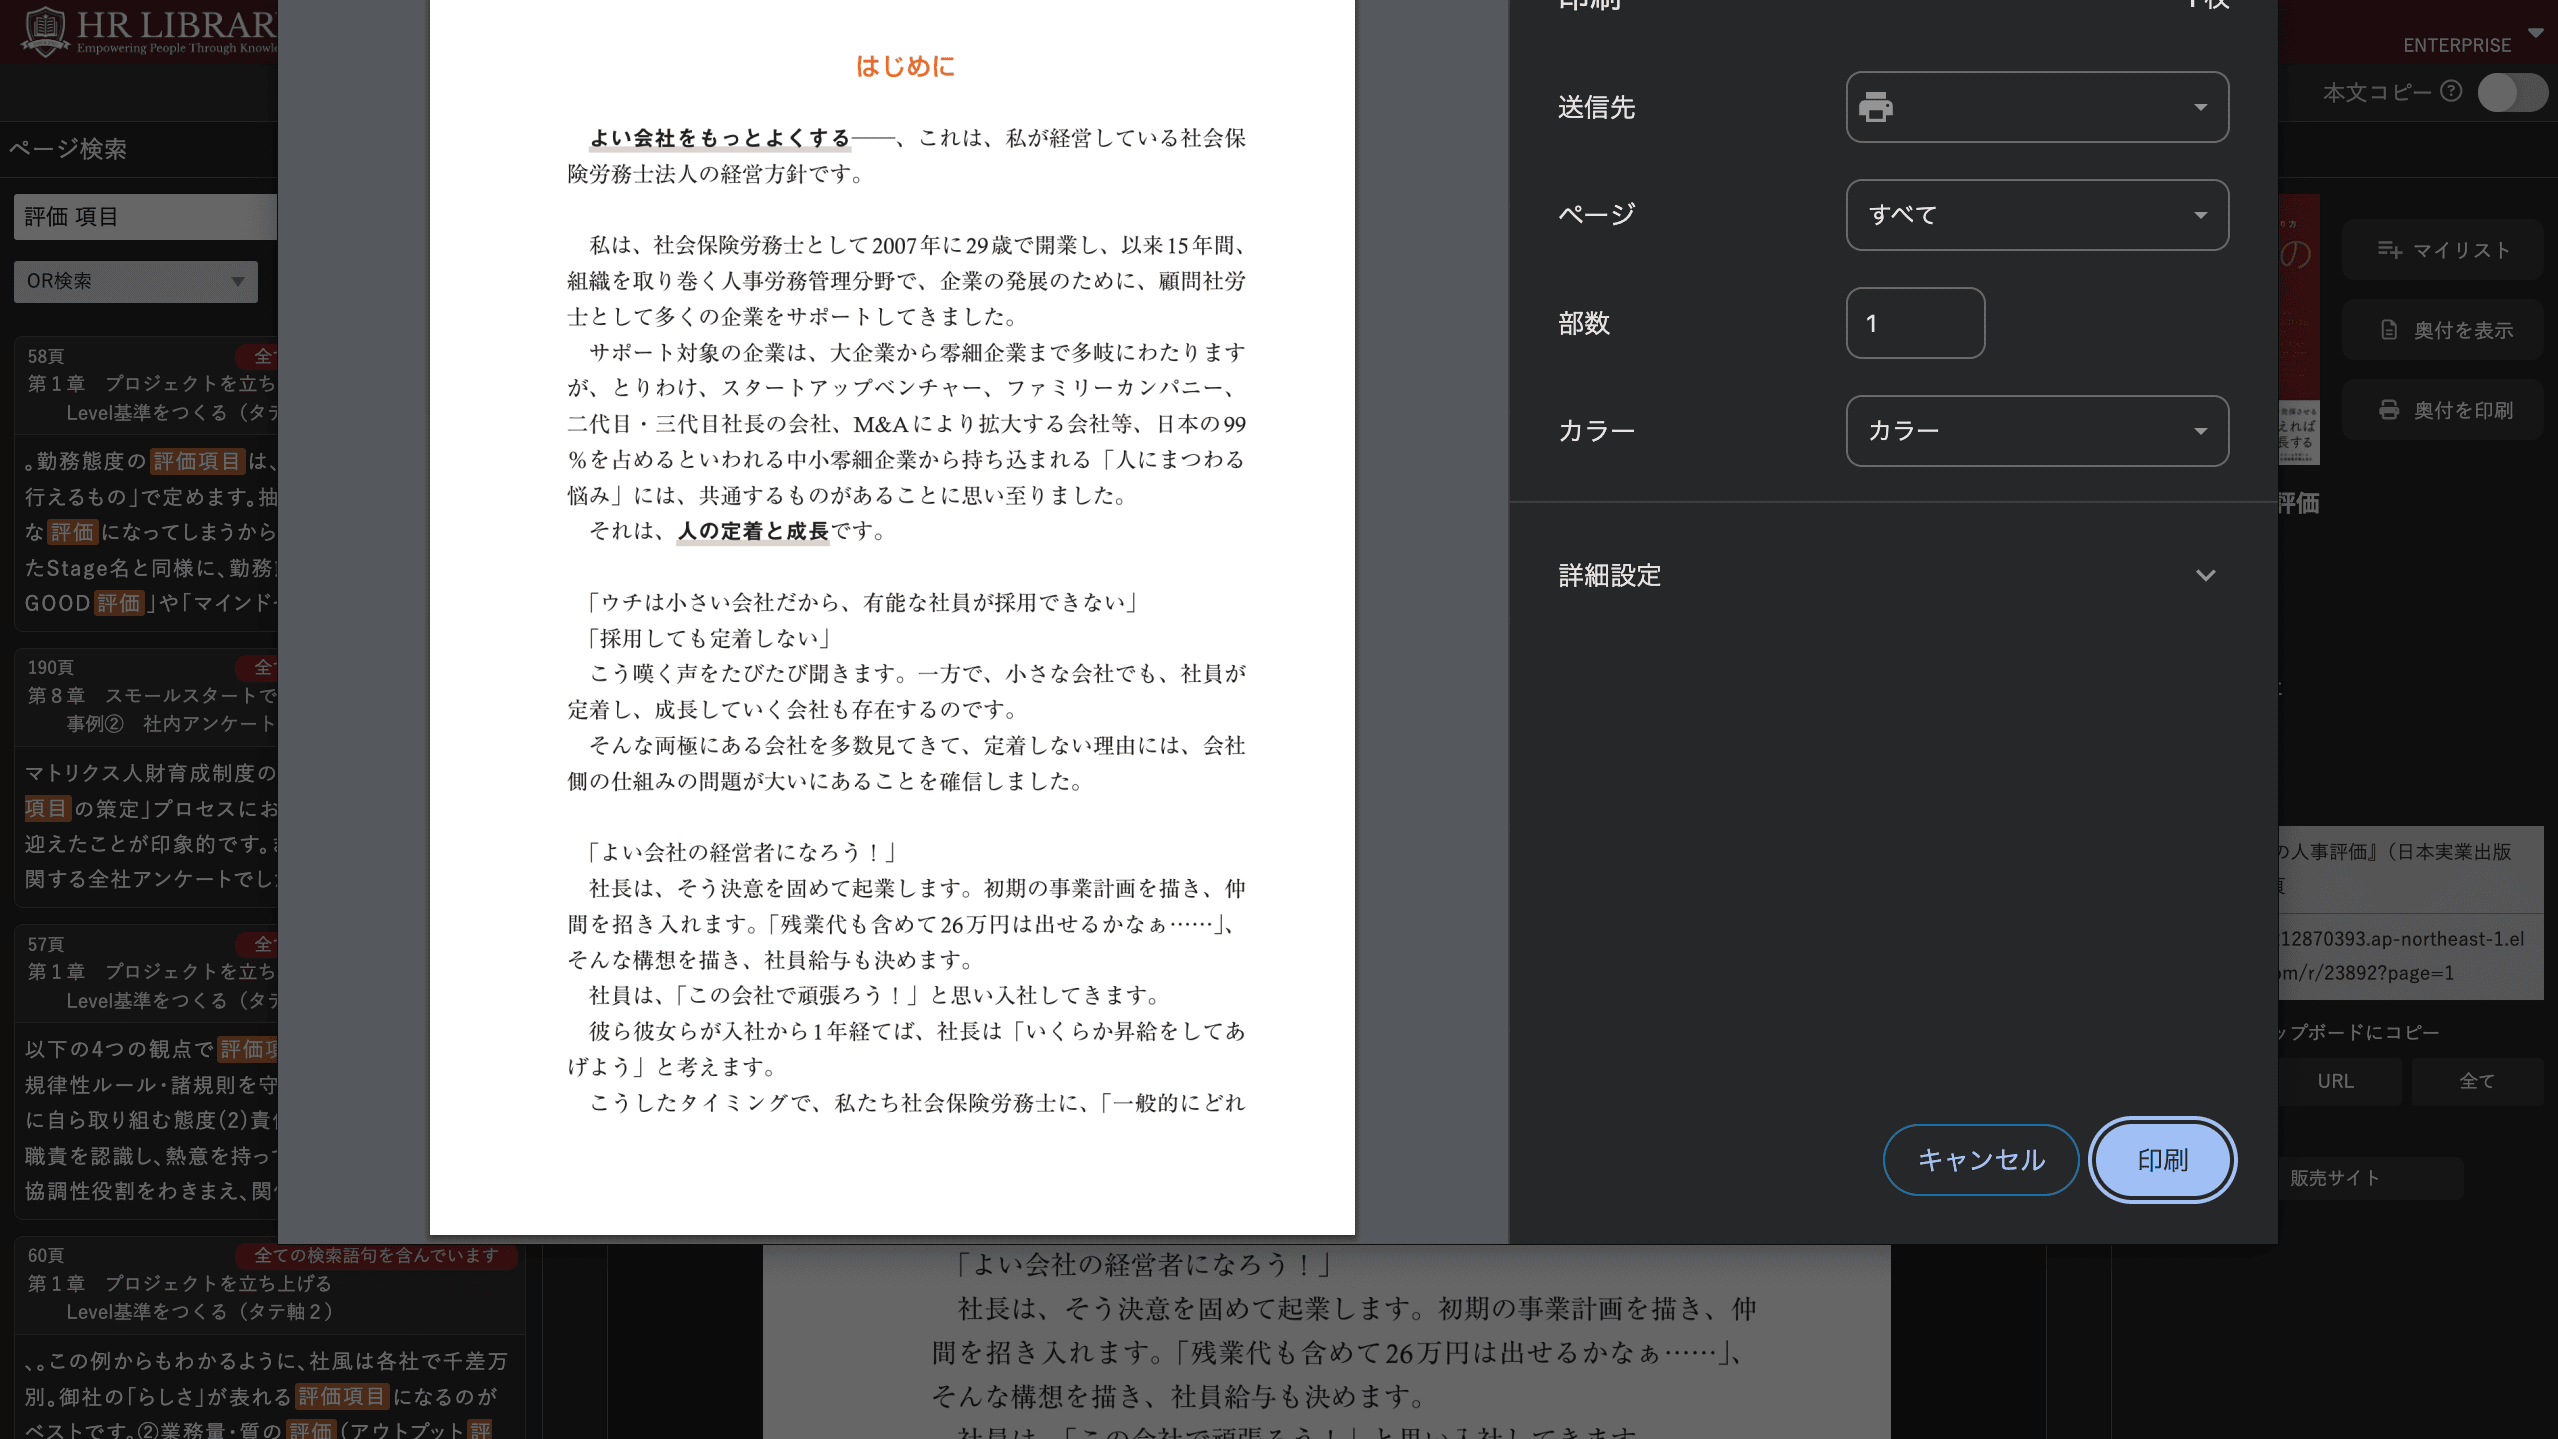Select the URL copy option
Screen dimensions: 2558x1439
pyautogui.click(x=2335, y=1081)
